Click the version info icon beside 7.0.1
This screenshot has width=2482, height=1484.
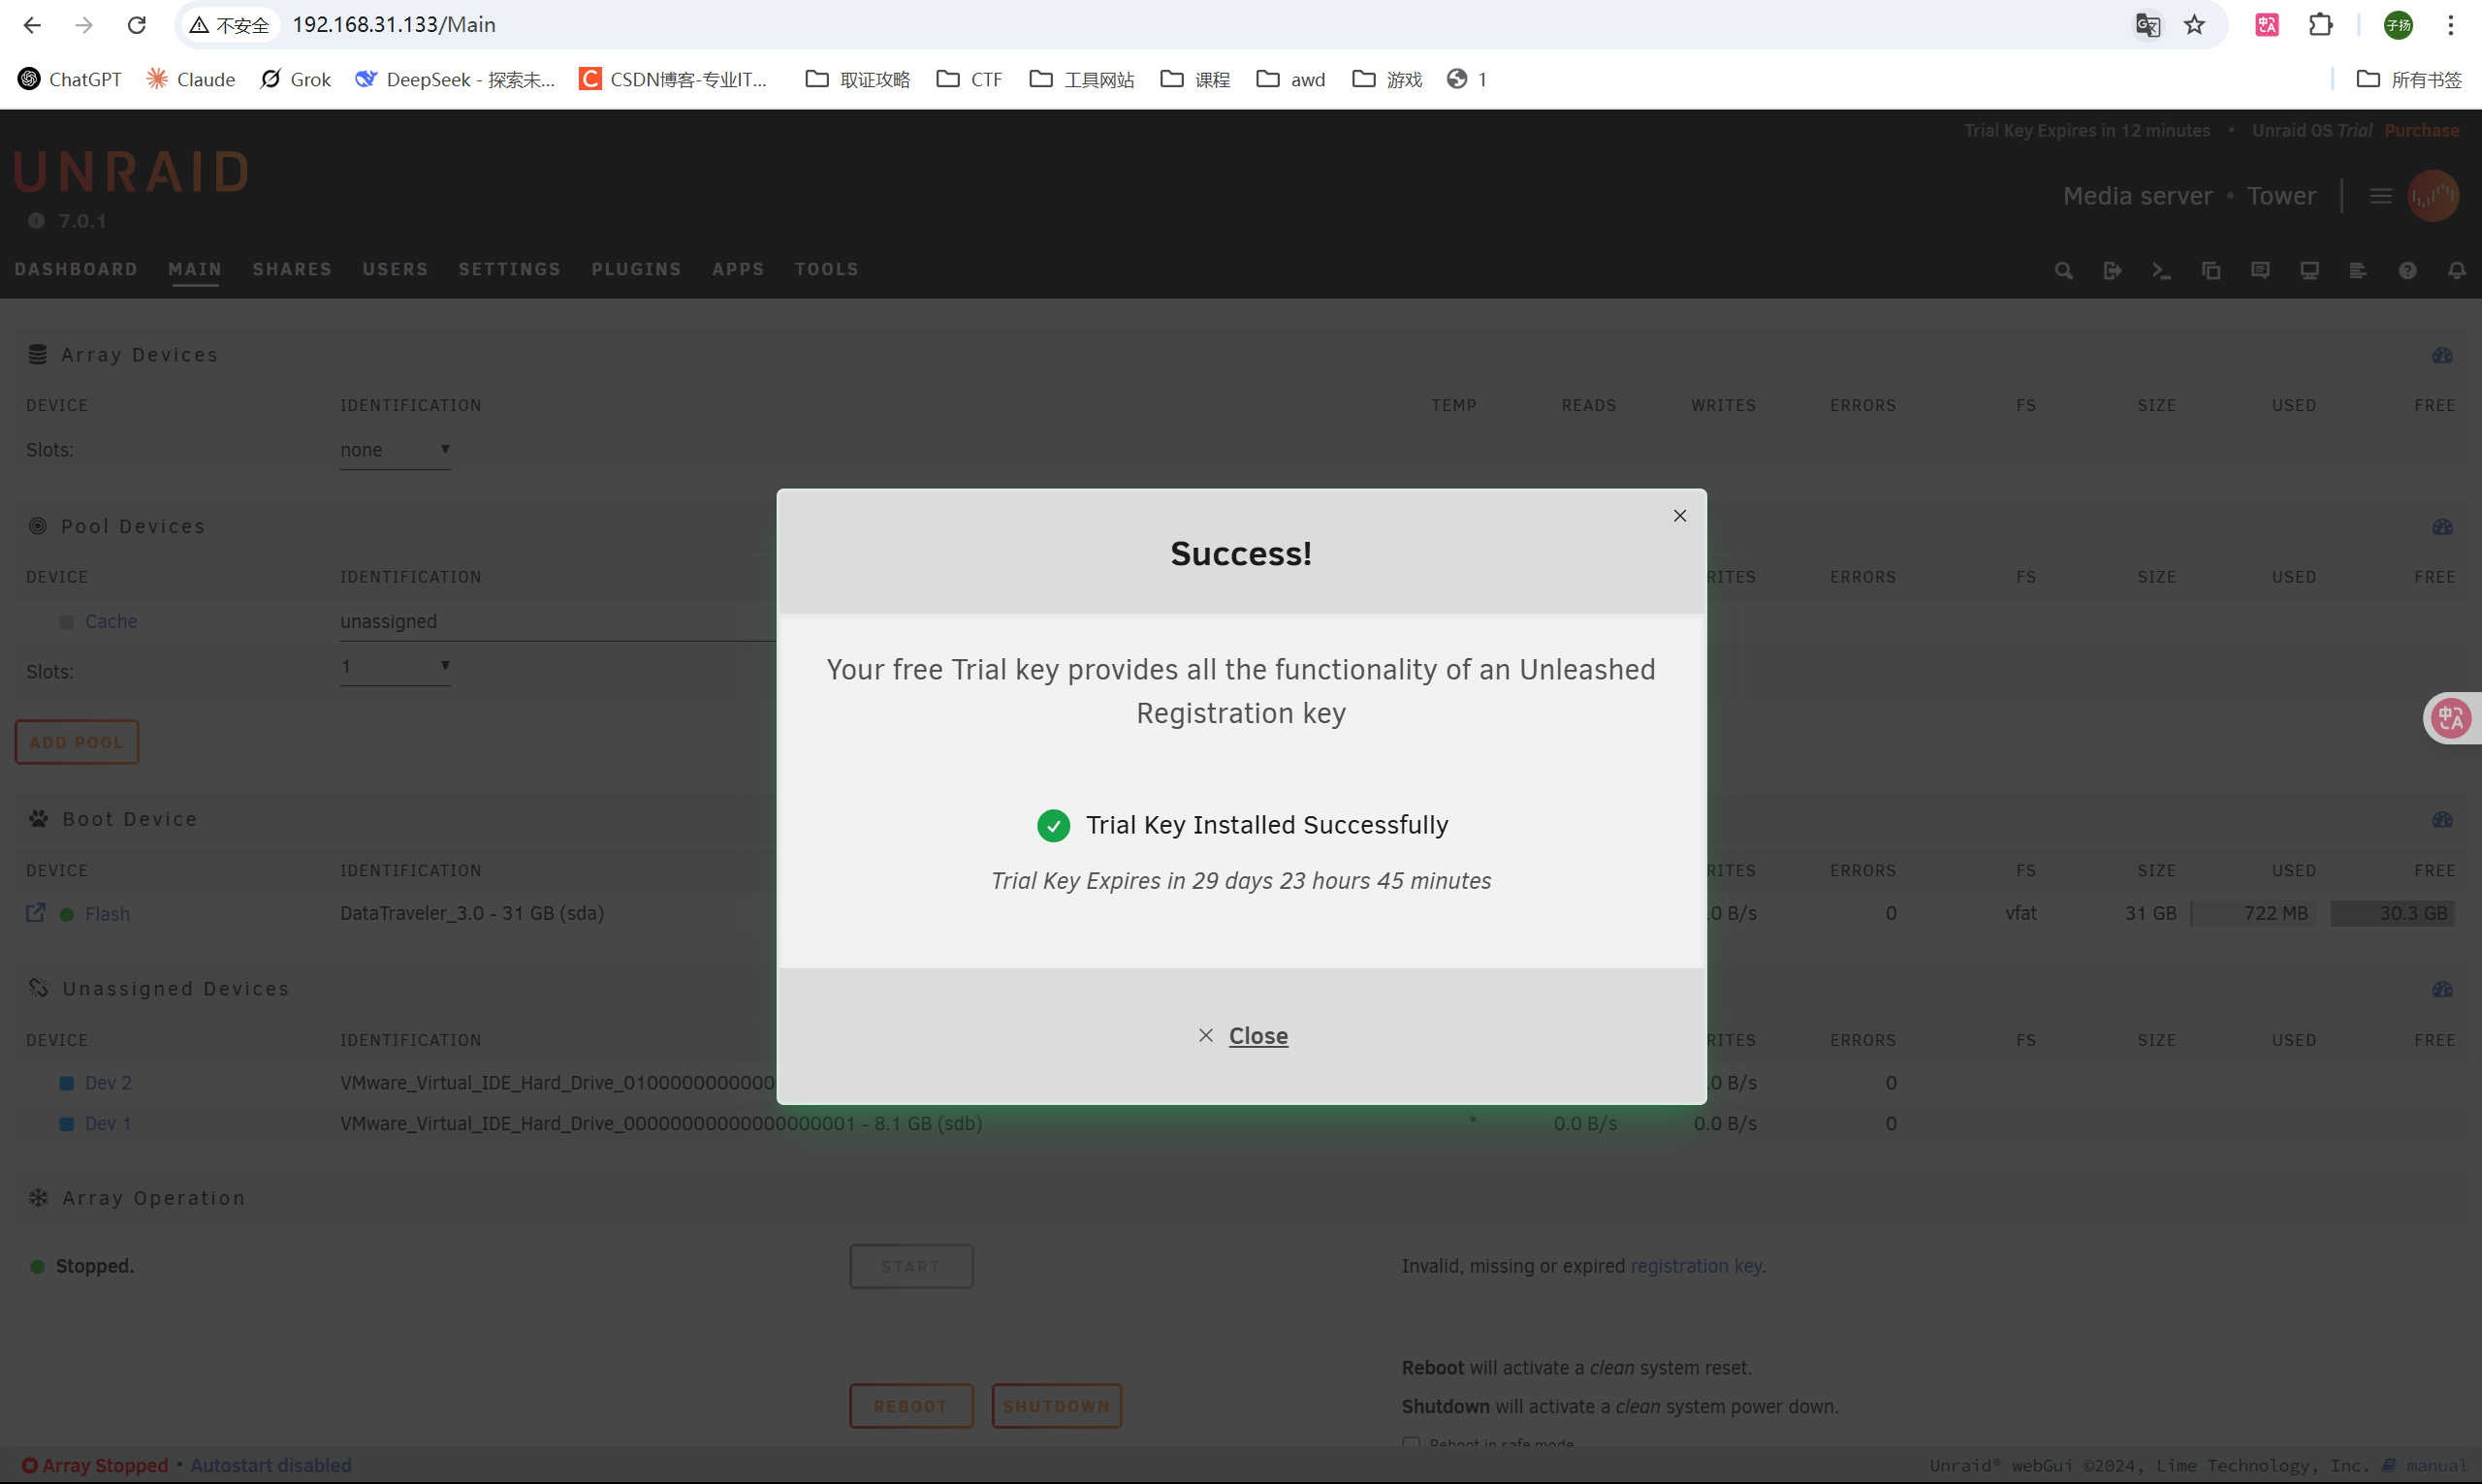click(36, 221)
